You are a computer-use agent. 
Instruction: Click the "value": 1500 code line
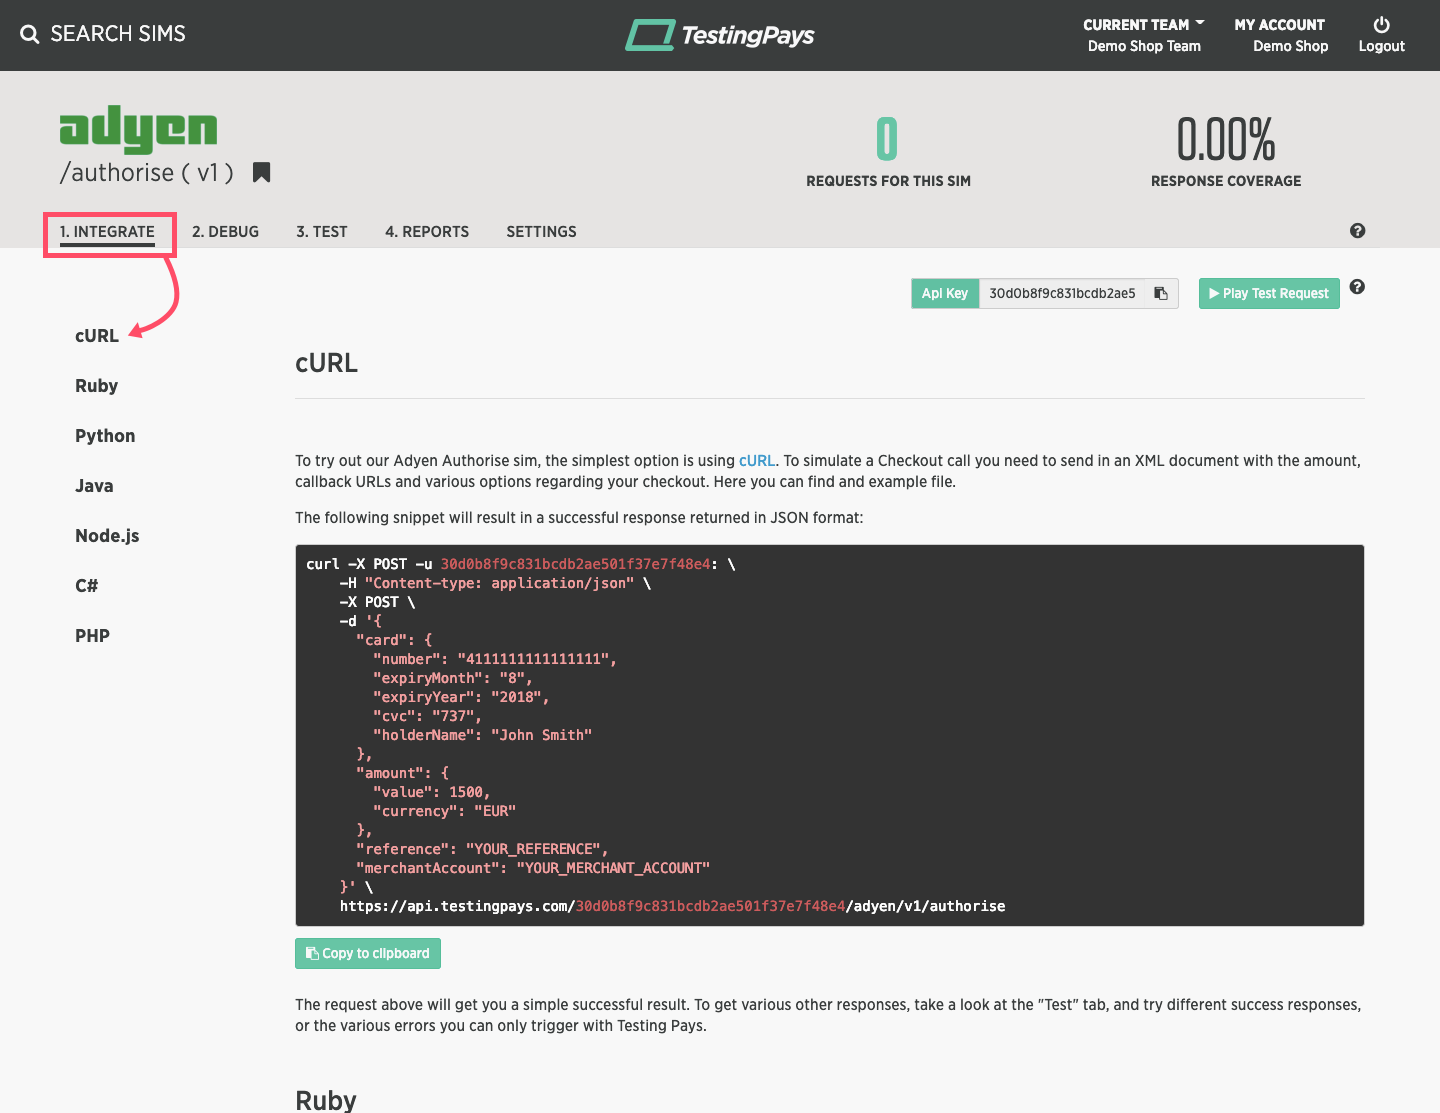431,792
